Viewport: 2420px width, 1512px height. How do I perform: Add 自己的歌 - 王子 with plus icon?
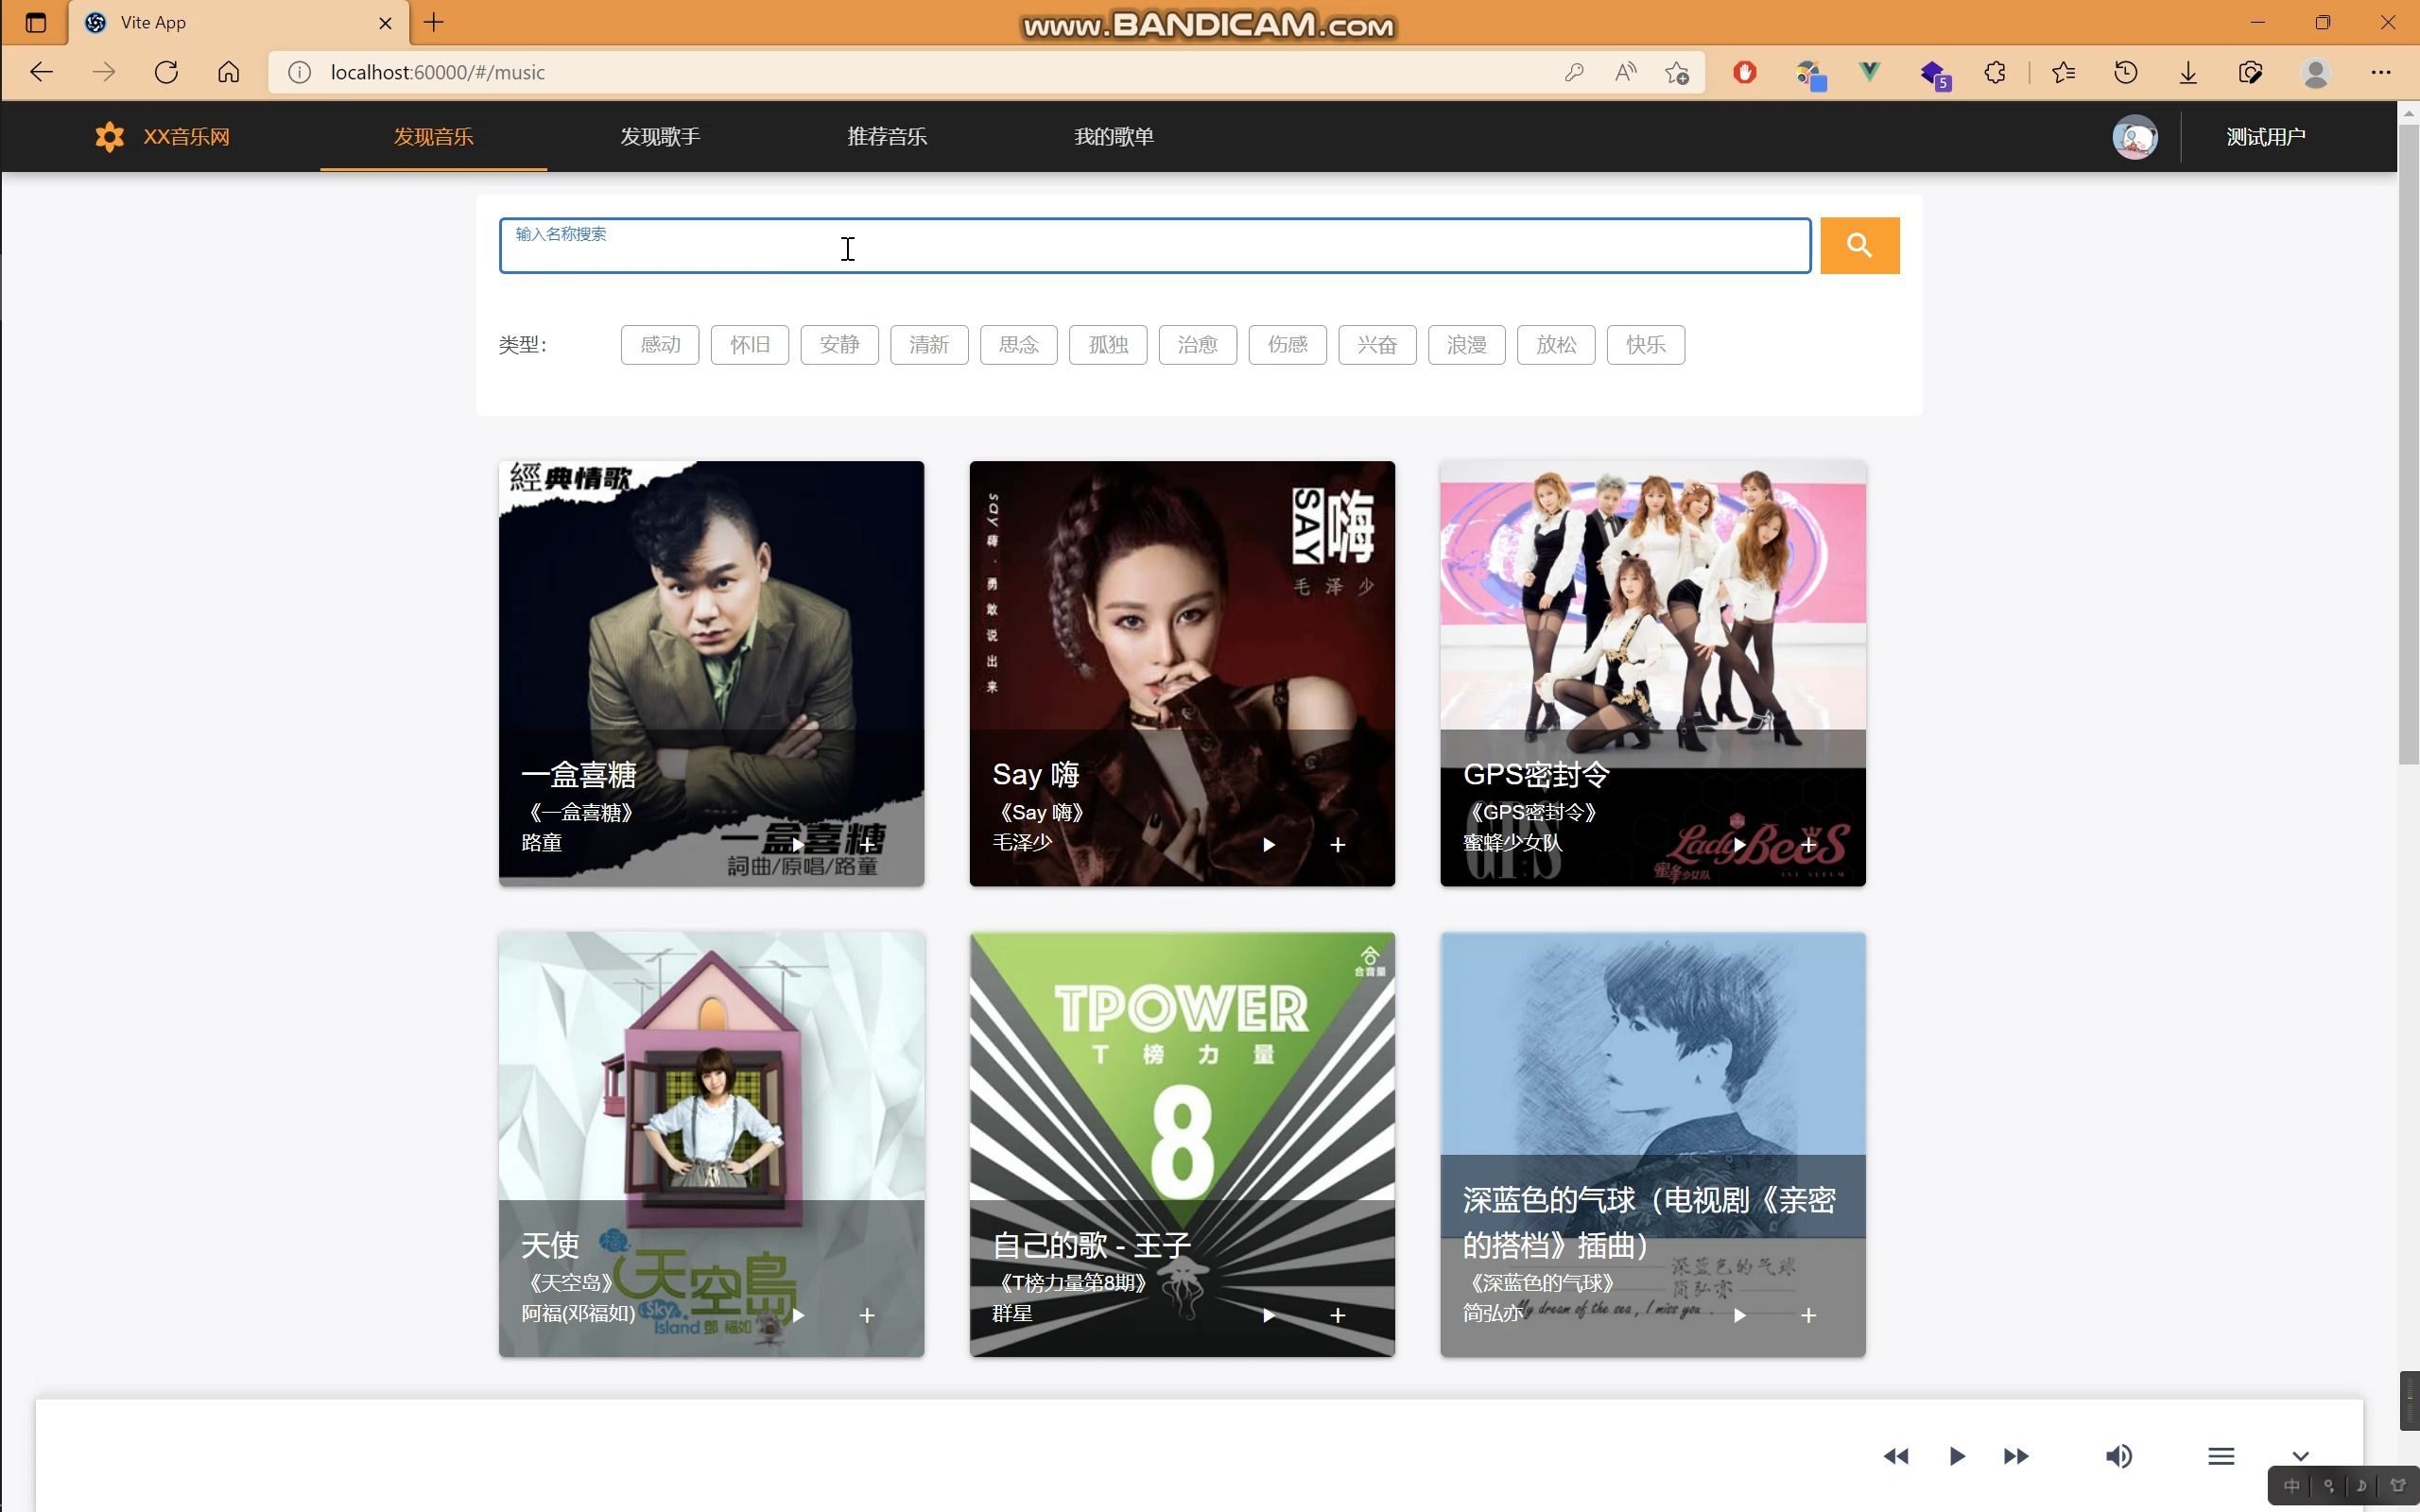pyautogui.click(x=1338, y=1315)
